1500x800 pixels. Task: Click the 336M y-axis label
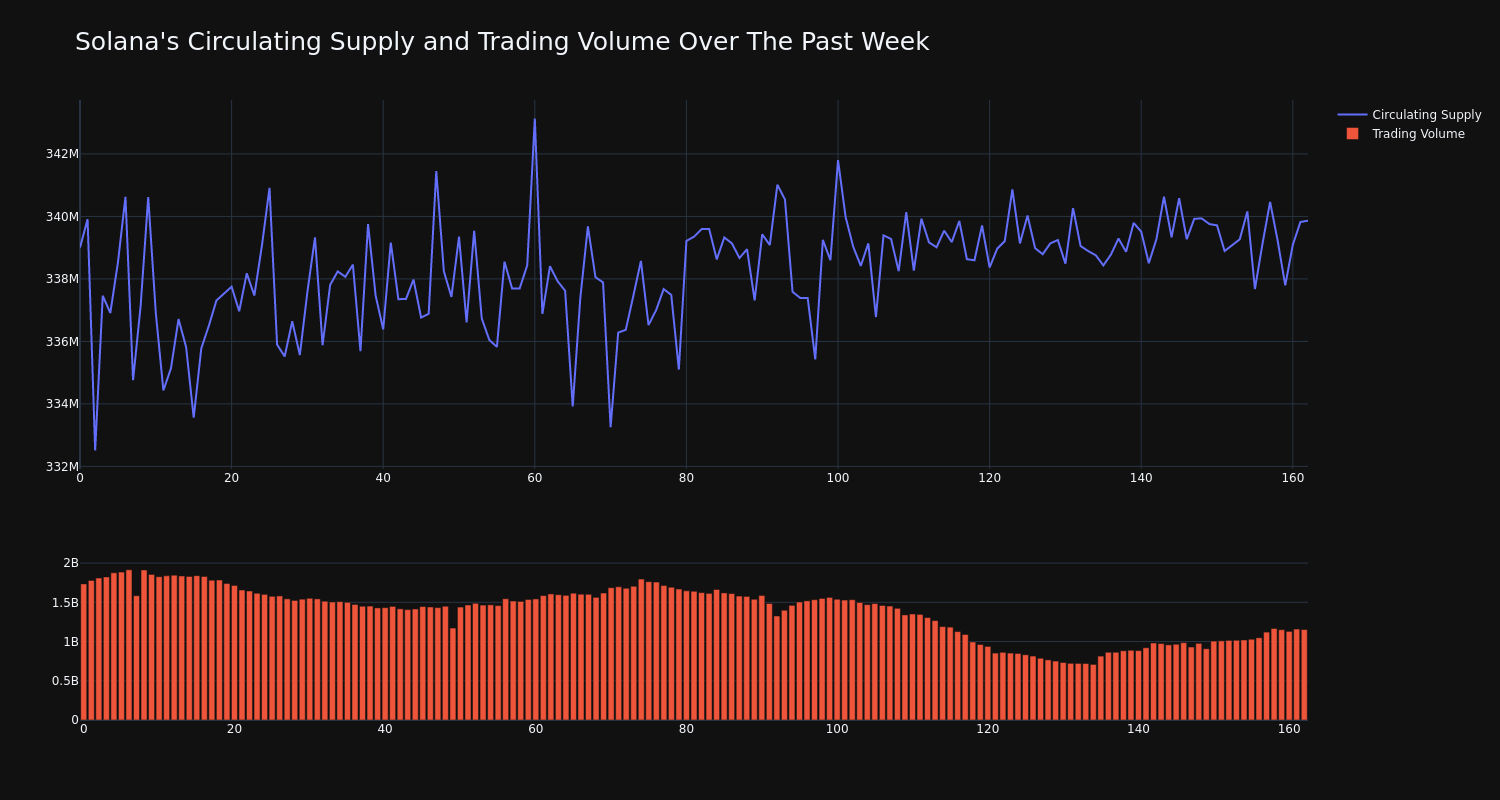[62, 342]
